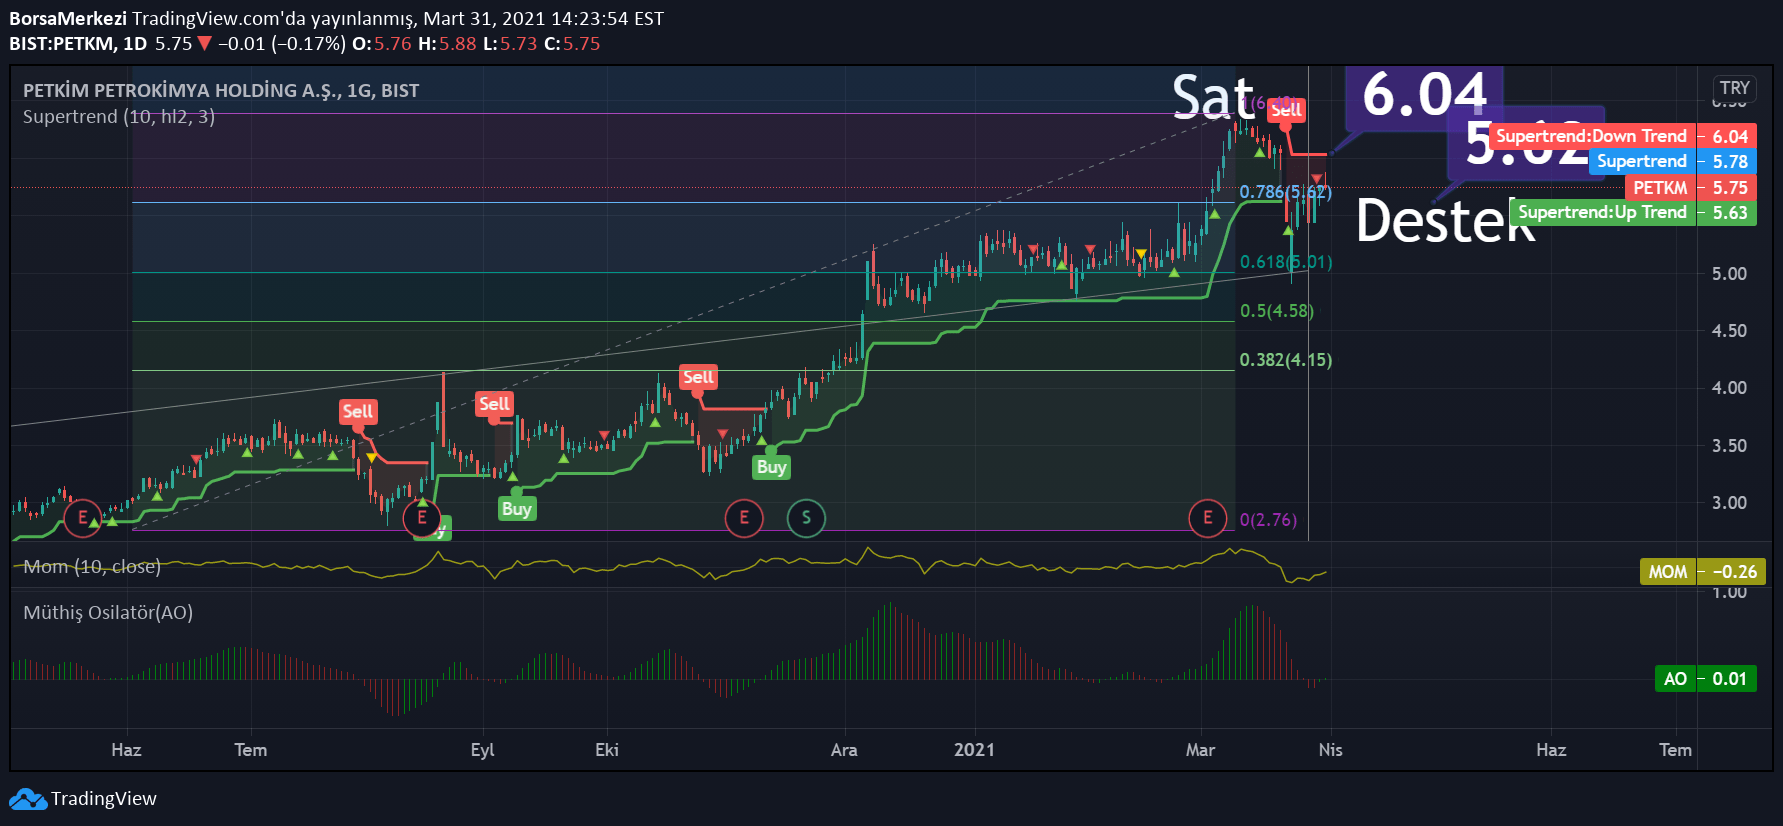Click the Nis label on the time axis
Viewport: 1783px width, 826px height.
[x=1331, y=750]
